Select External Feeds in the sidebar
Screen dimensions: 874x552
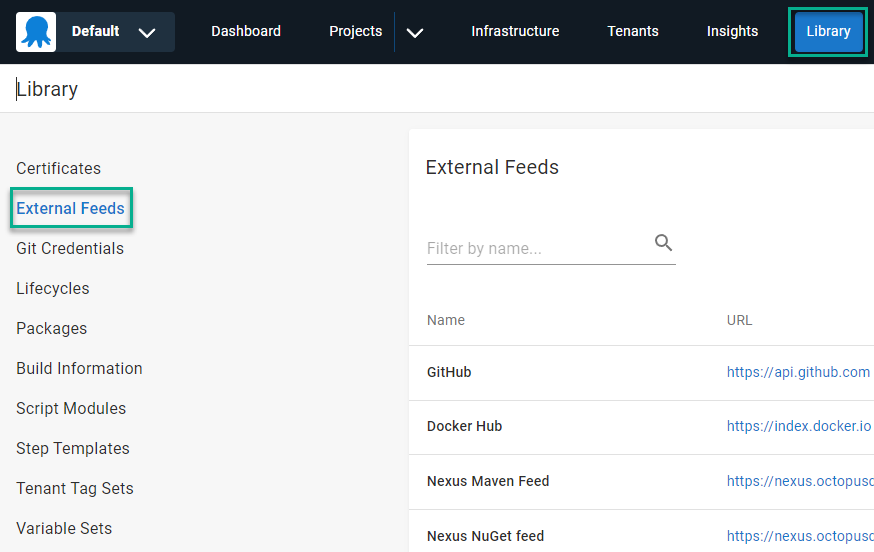(x=70, y=208)
